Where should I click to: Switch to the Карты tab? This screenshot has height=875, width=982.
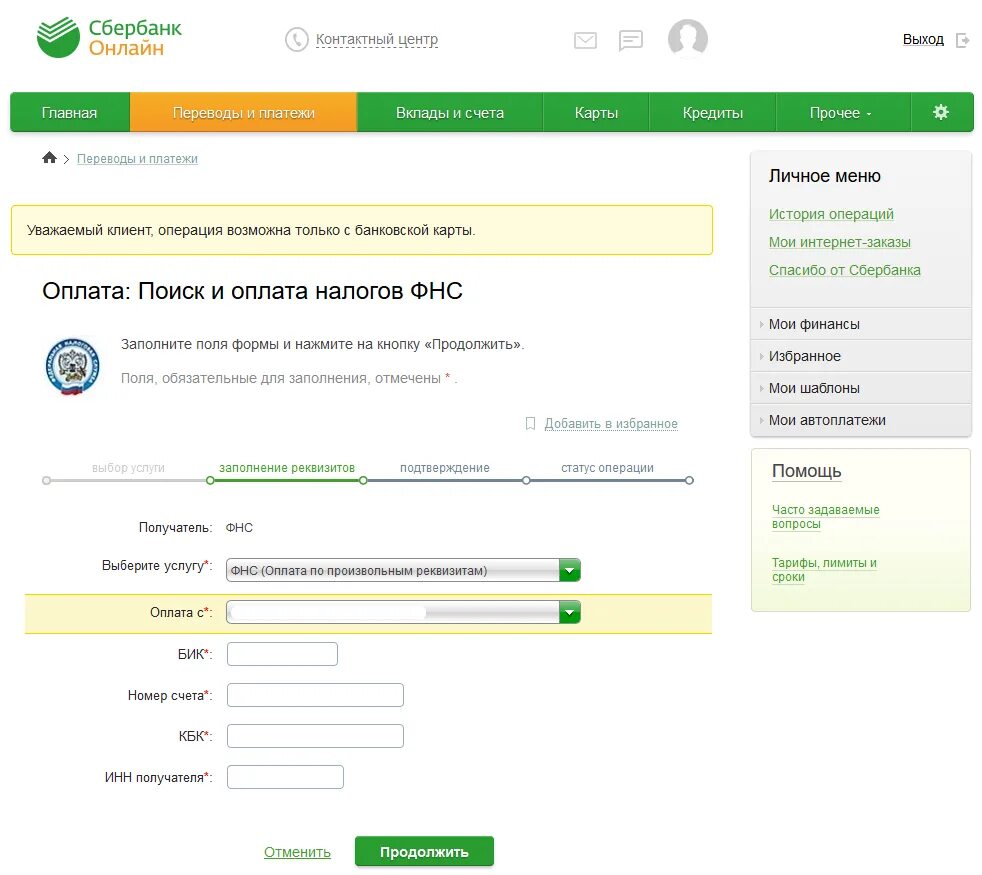tap(596, 113)
